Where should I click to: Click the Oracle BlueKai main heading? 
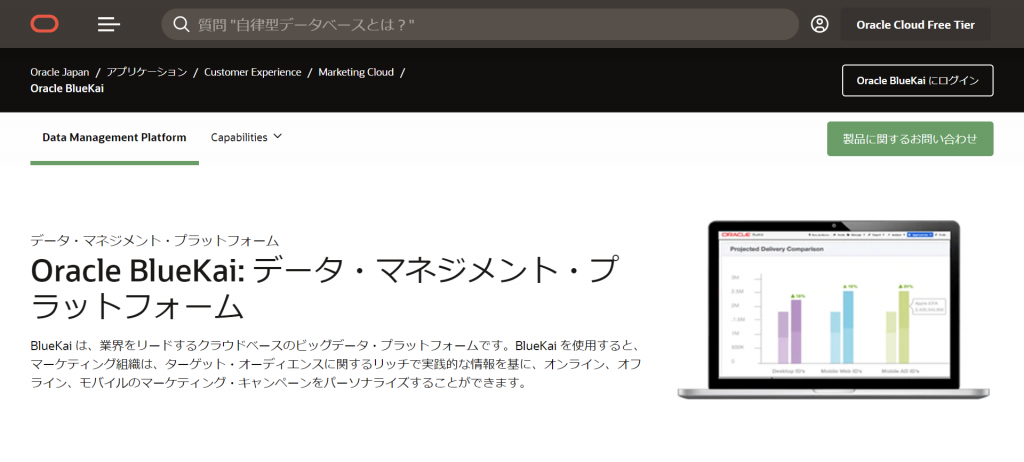tap(324, 288)
